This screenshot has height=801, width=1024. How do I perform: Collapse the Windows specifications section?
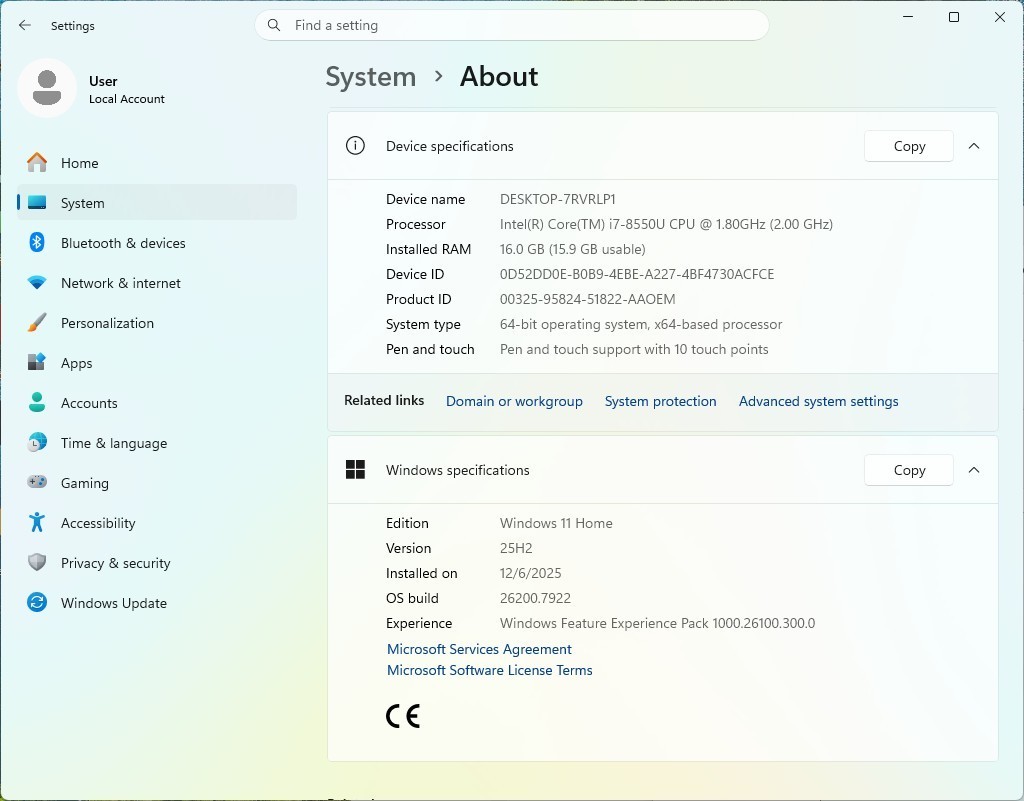tap(974, 470)
